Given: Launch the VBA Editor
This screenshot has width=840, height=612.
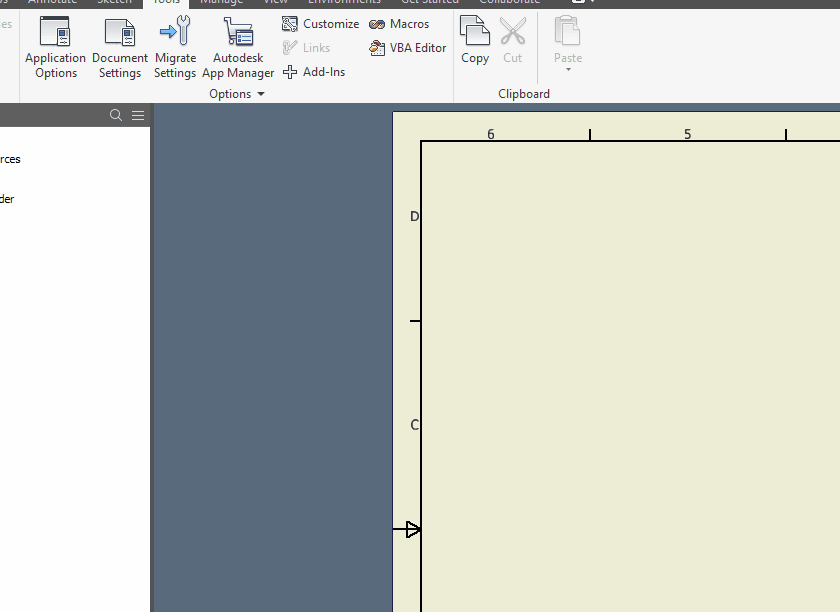Looking at the screenshot, I should point(407,47).
